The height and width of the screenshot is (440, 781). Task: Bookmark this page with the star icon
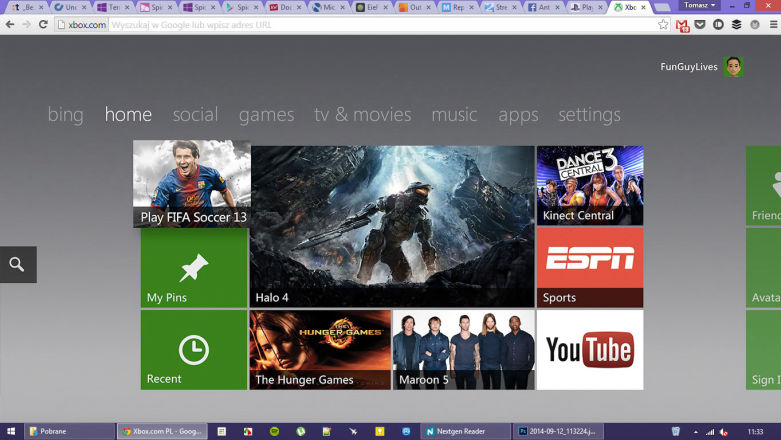(663, 24)
